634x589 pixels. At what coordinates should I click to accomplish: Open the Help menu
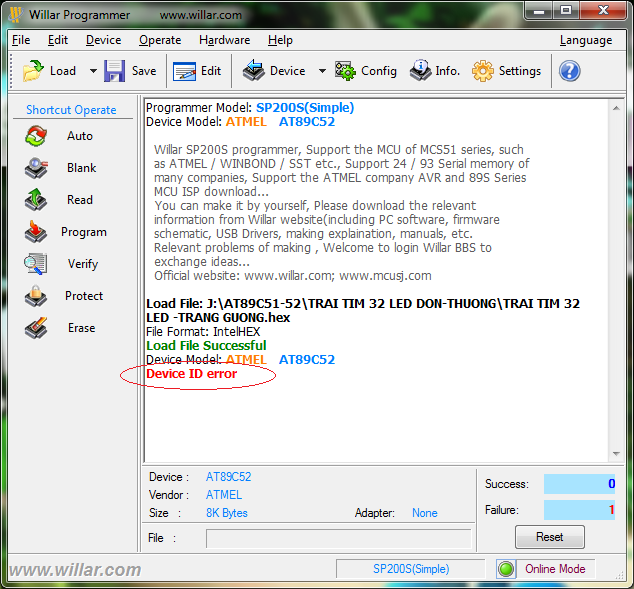280,40
